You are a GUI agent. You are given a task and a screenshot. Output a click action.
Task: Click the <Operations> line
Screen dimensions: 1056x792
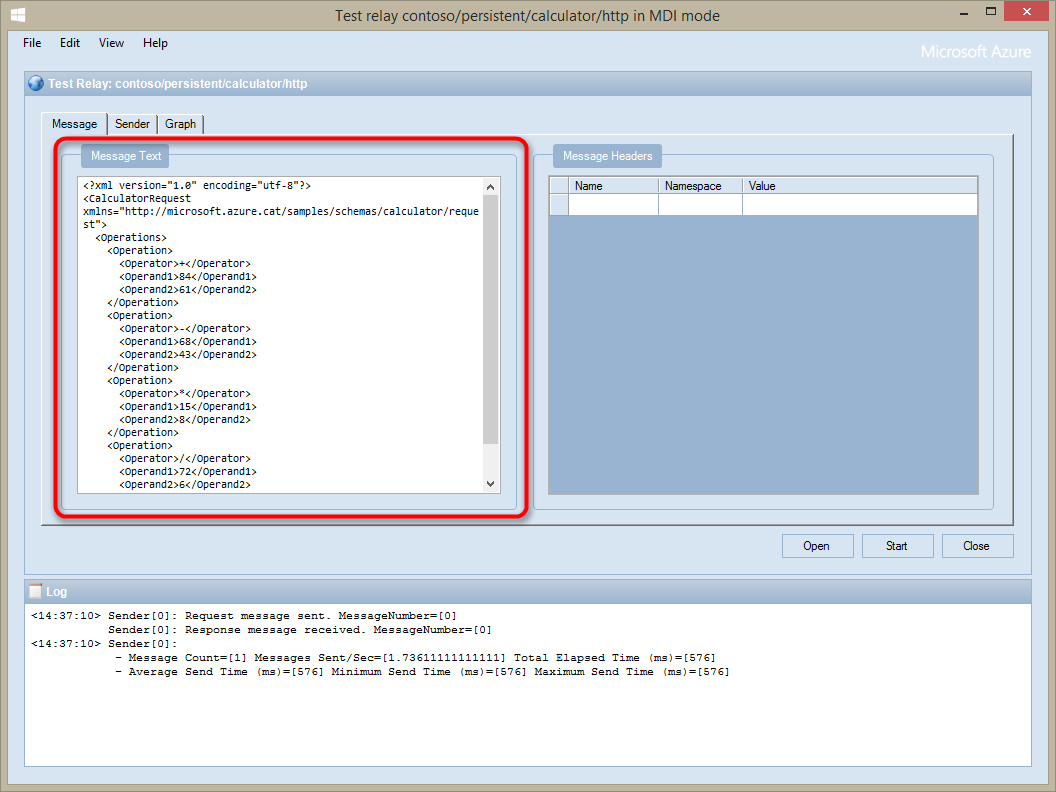click(x=131, y=238)
